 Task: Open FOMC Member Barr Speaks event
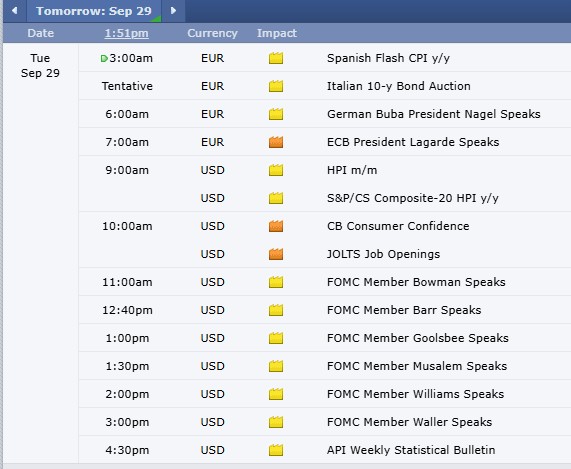pos(404,310)
